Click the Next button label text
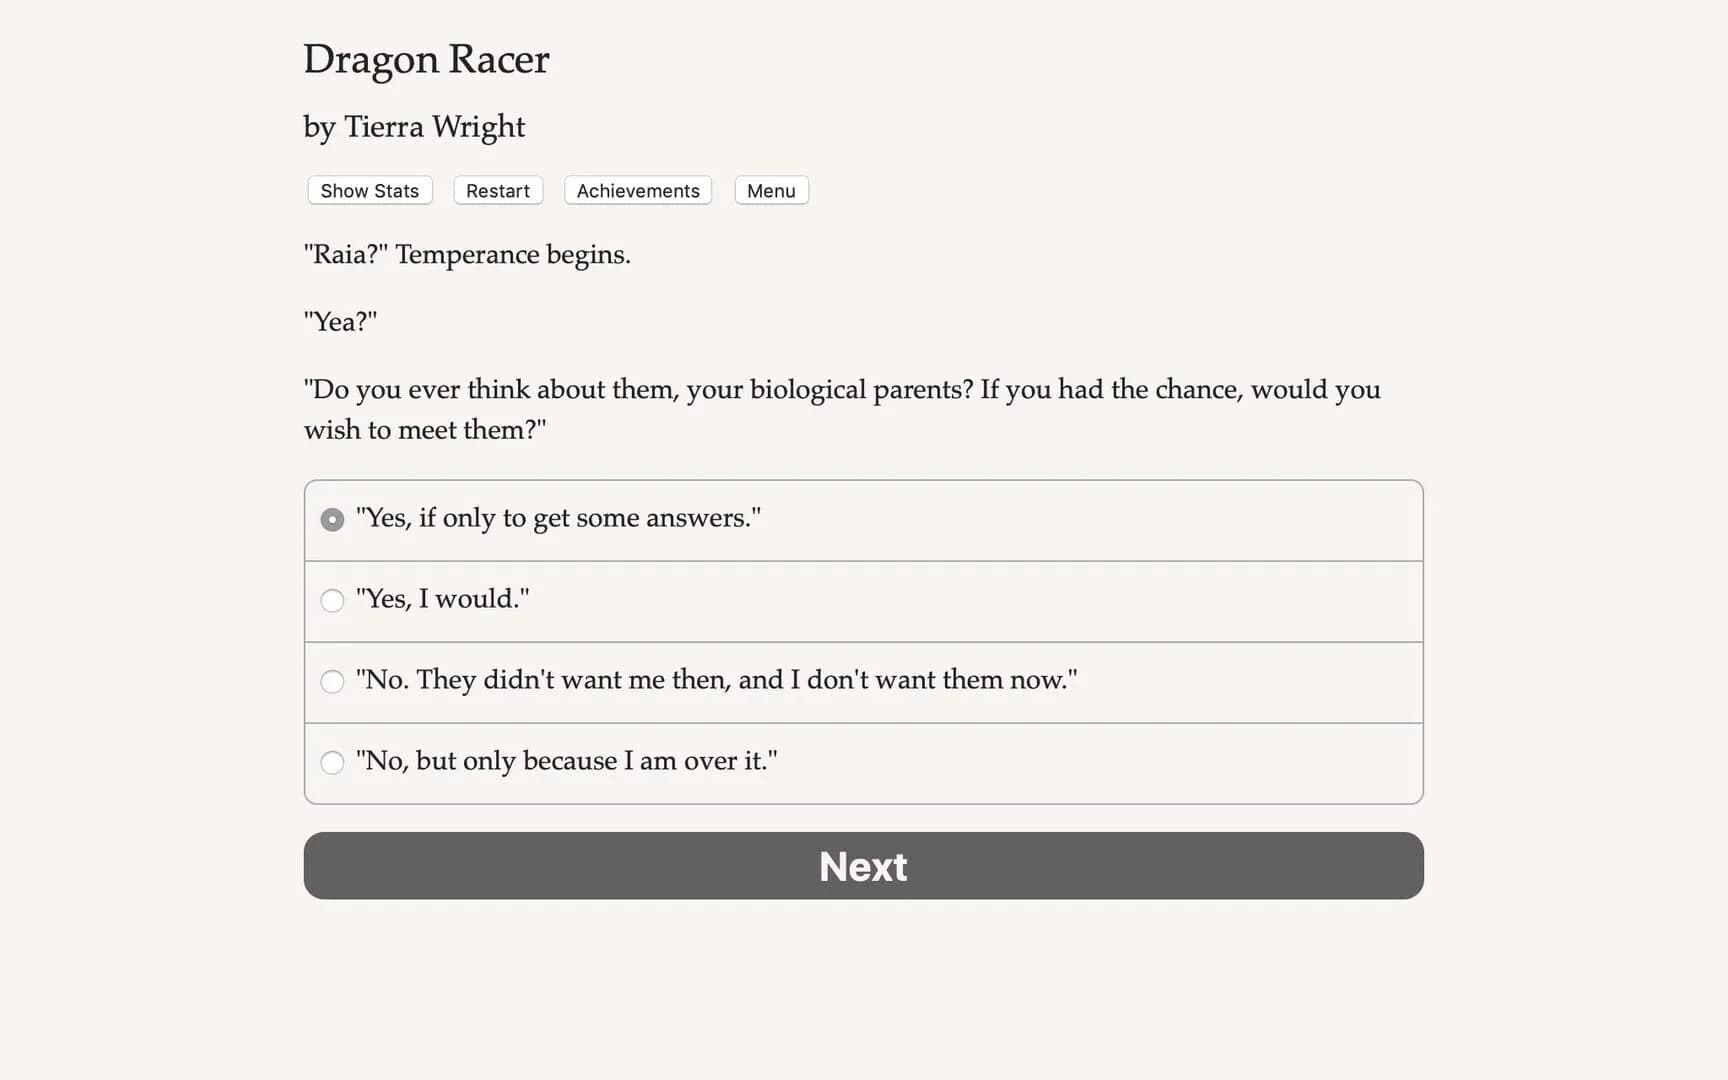Image resolution: width=1728 pixels, height=1080 pixels. [862, 866]
